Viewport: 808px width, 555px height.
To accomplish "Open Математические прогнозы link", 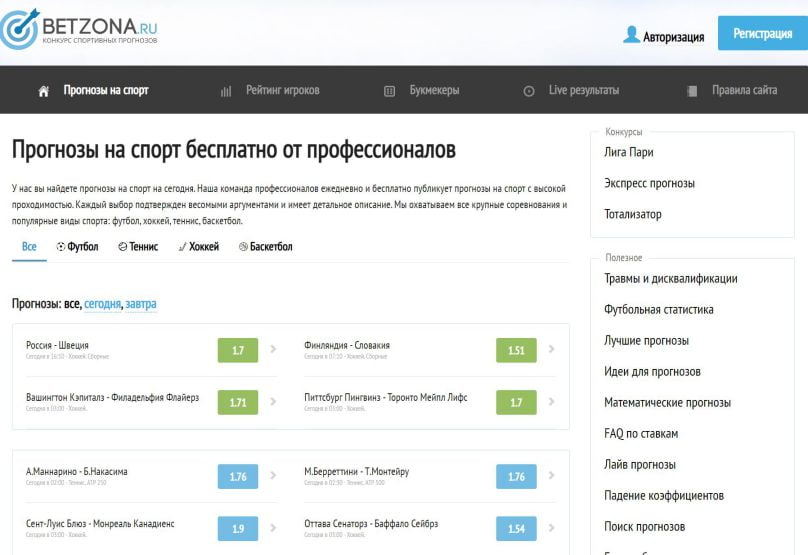I will pos(667,402).
